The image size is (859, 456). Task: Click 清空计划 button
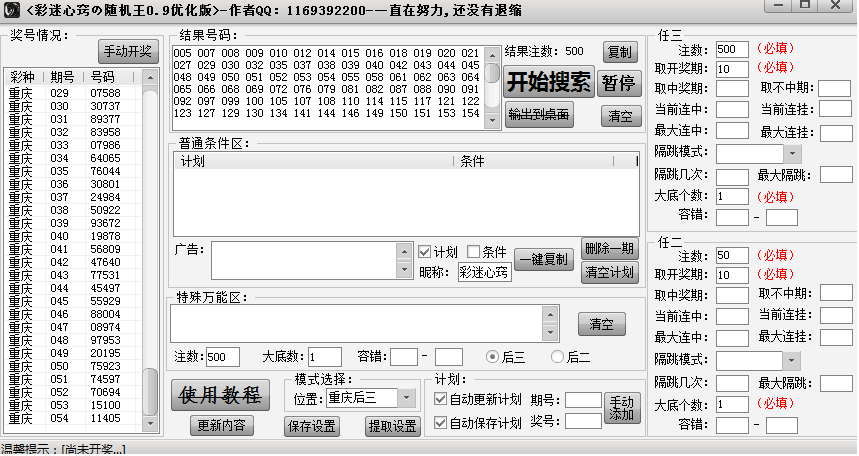click(610, 272)
